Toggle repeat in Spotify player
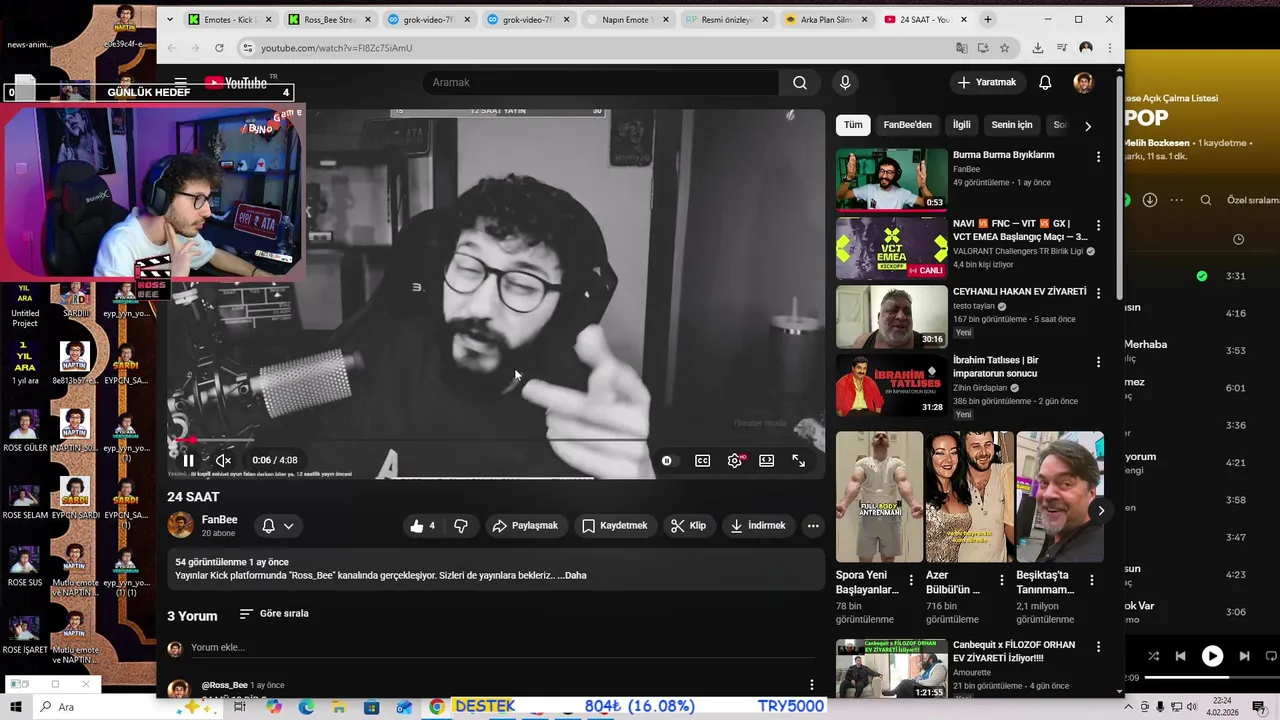Image resolution: width=1280 pixels, height=720 pixels. tap(1273, 657)
